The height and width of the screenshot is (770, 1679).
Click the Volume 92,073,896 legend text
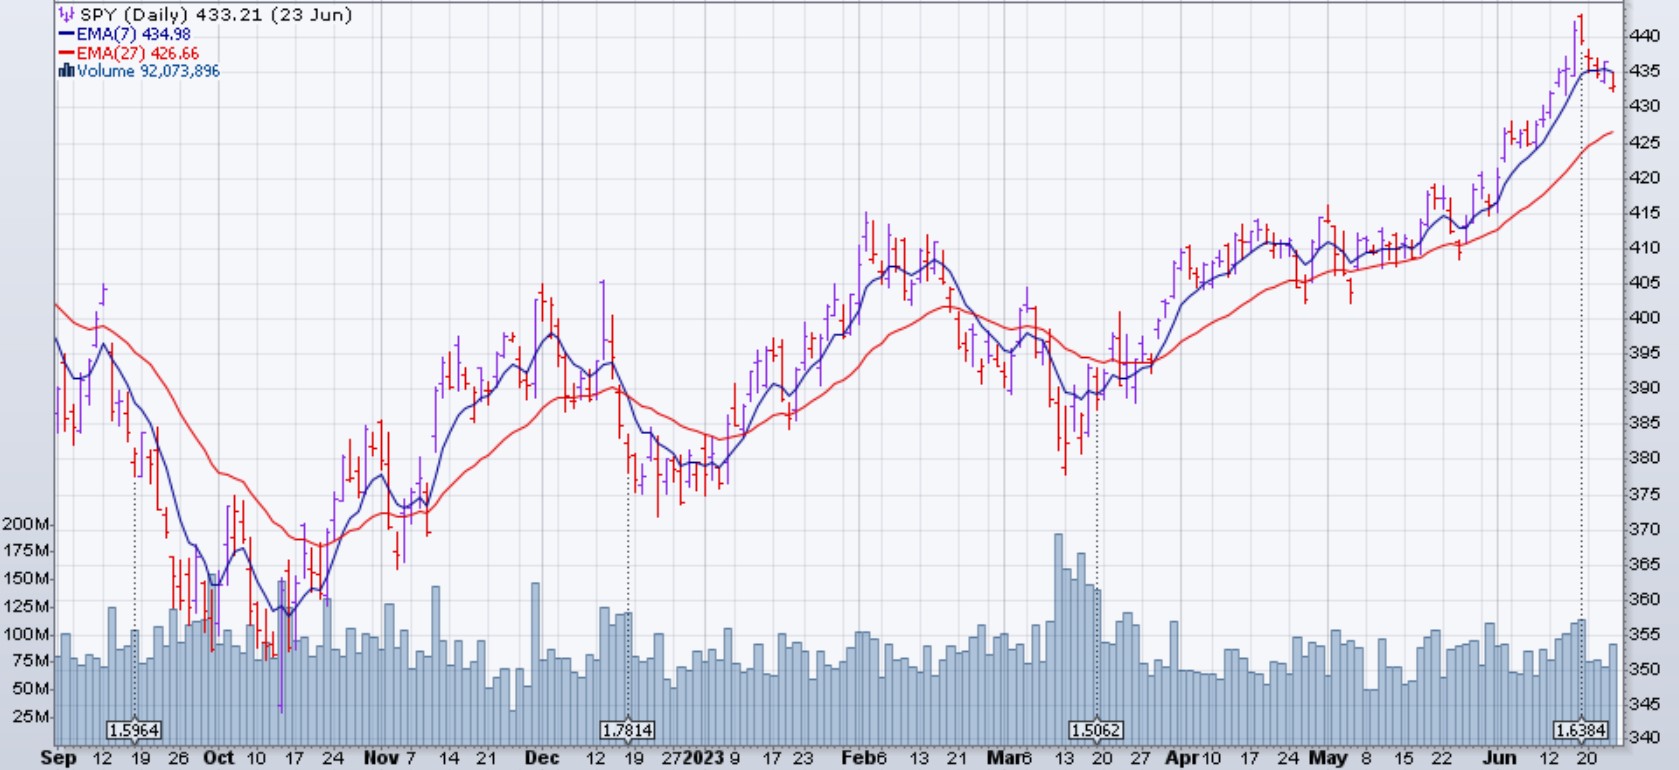click(x=148, y=71)
